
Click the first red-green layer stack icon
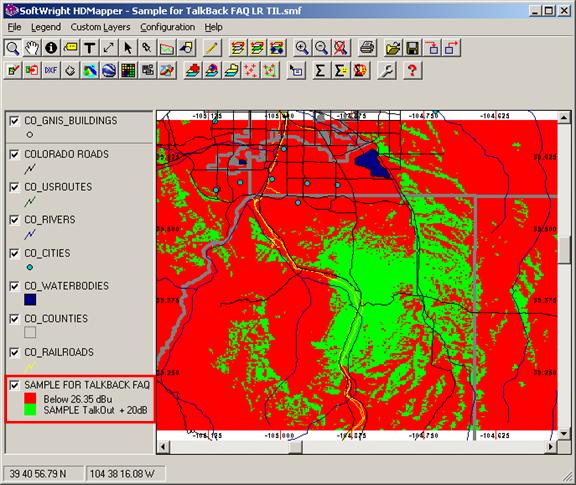click(238, 48)
